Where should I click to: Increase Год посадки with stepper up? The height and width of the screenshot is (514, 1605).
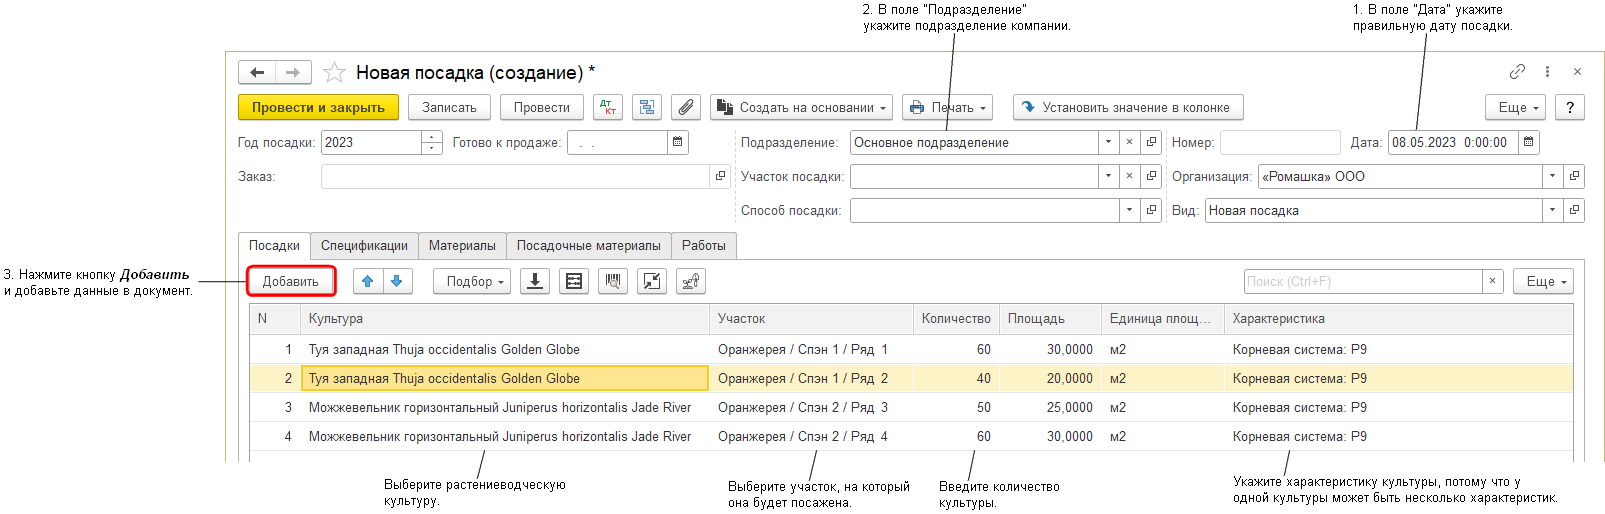(431, 137)
